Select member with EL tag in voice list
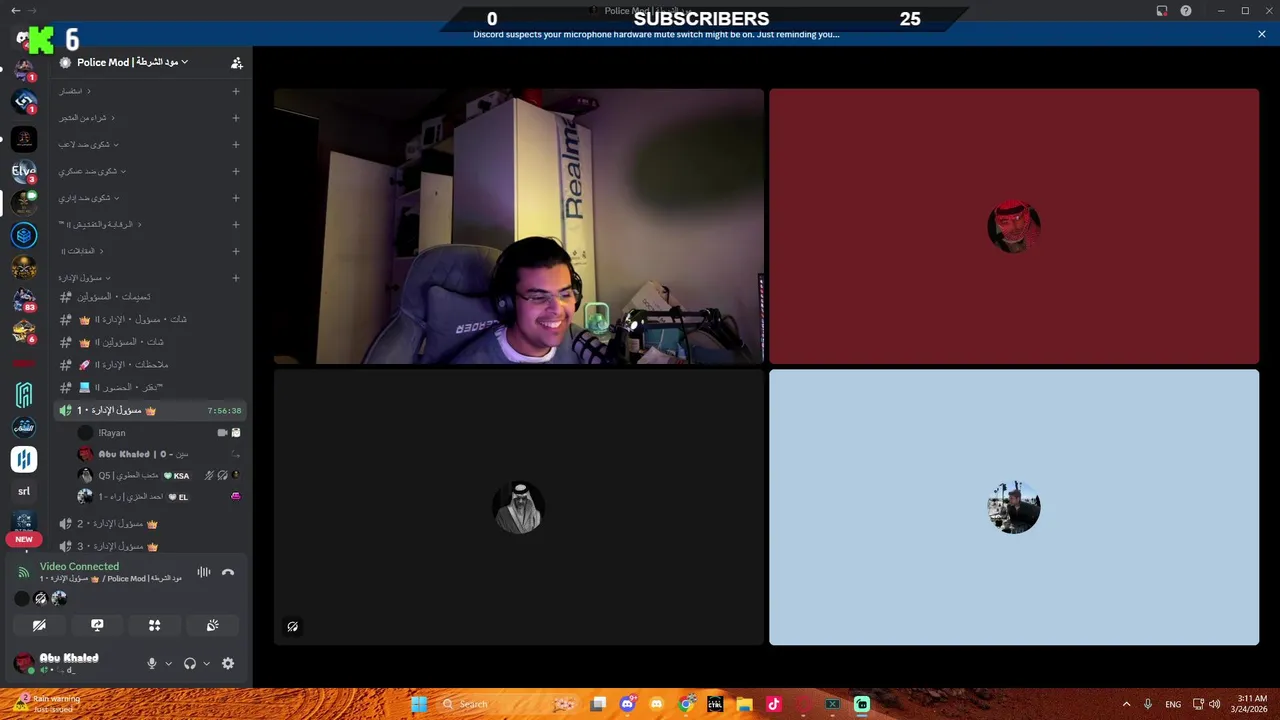This screenshot has width=1280, height=720. click(160, 497)
